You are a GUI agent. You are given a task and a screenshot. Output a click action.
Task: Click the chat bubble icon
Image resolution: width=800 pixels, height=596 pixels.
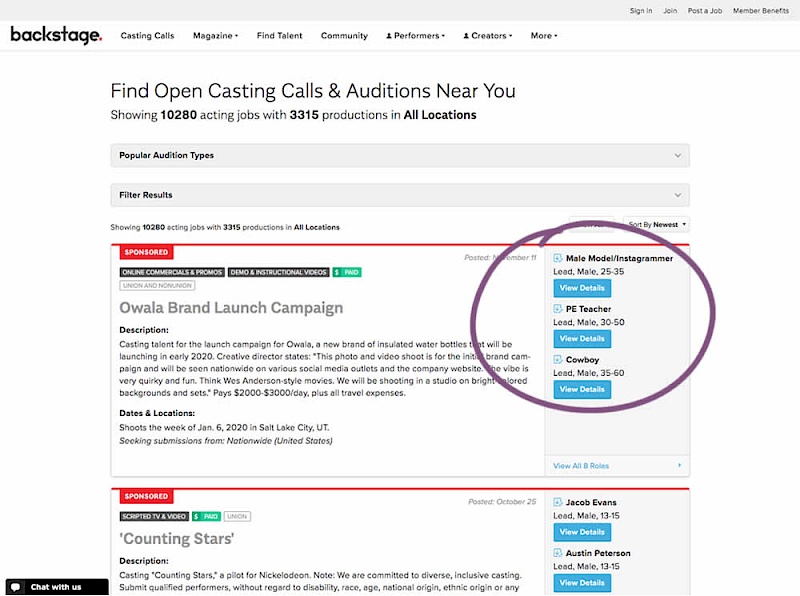point(16,587)
